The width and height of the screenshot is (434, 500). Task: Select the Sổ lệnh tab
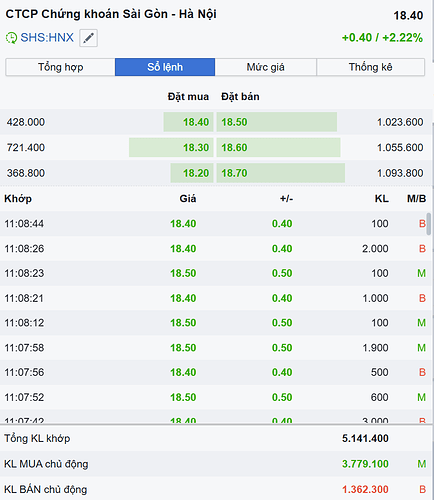point(165,67)
